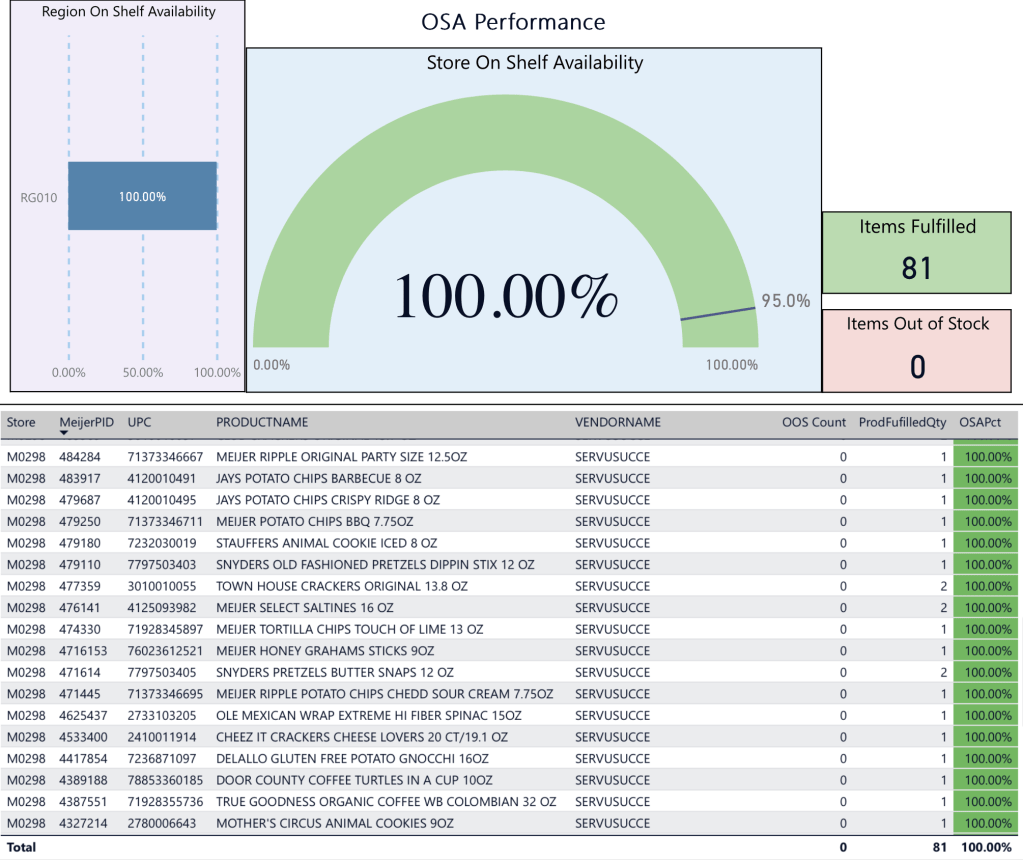The width and height of the screenshot is (1023, 860).
Task: Click the VENDORNAME column header
Action: [618, 422]
